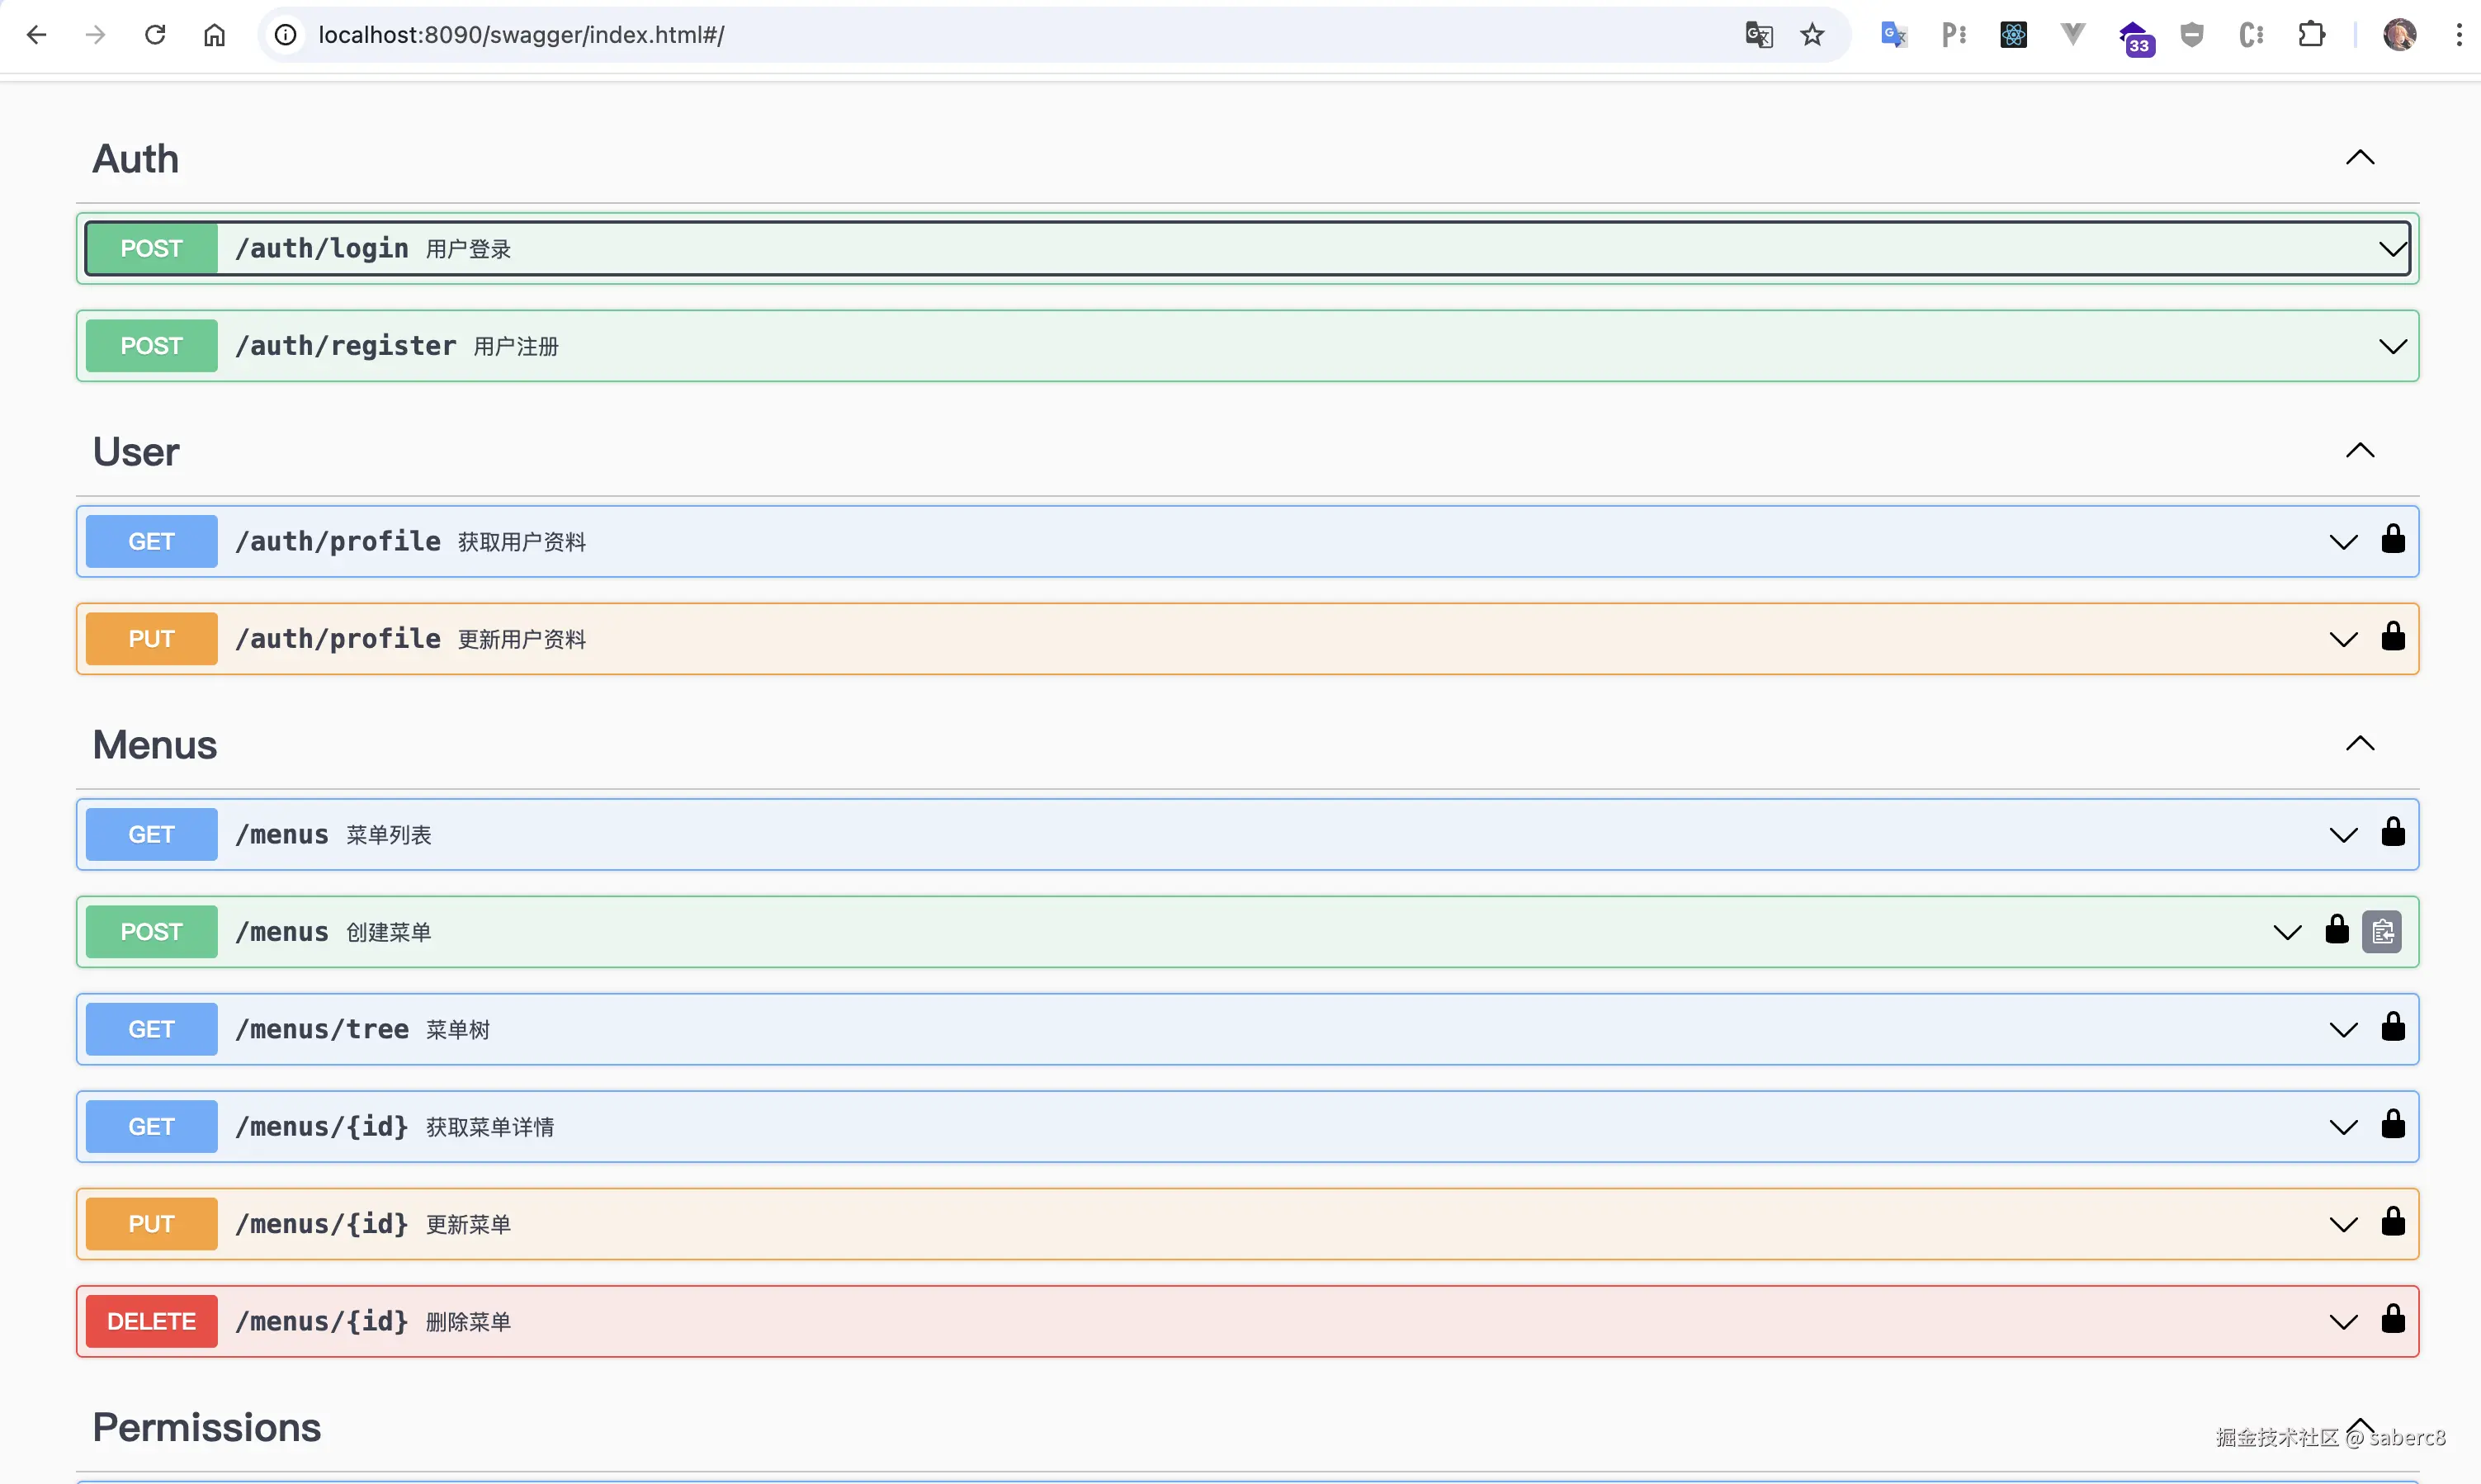Collapse the Menus section
The width and height of the screenshot is (2481, 1484).
click(x=2359, y=744)
